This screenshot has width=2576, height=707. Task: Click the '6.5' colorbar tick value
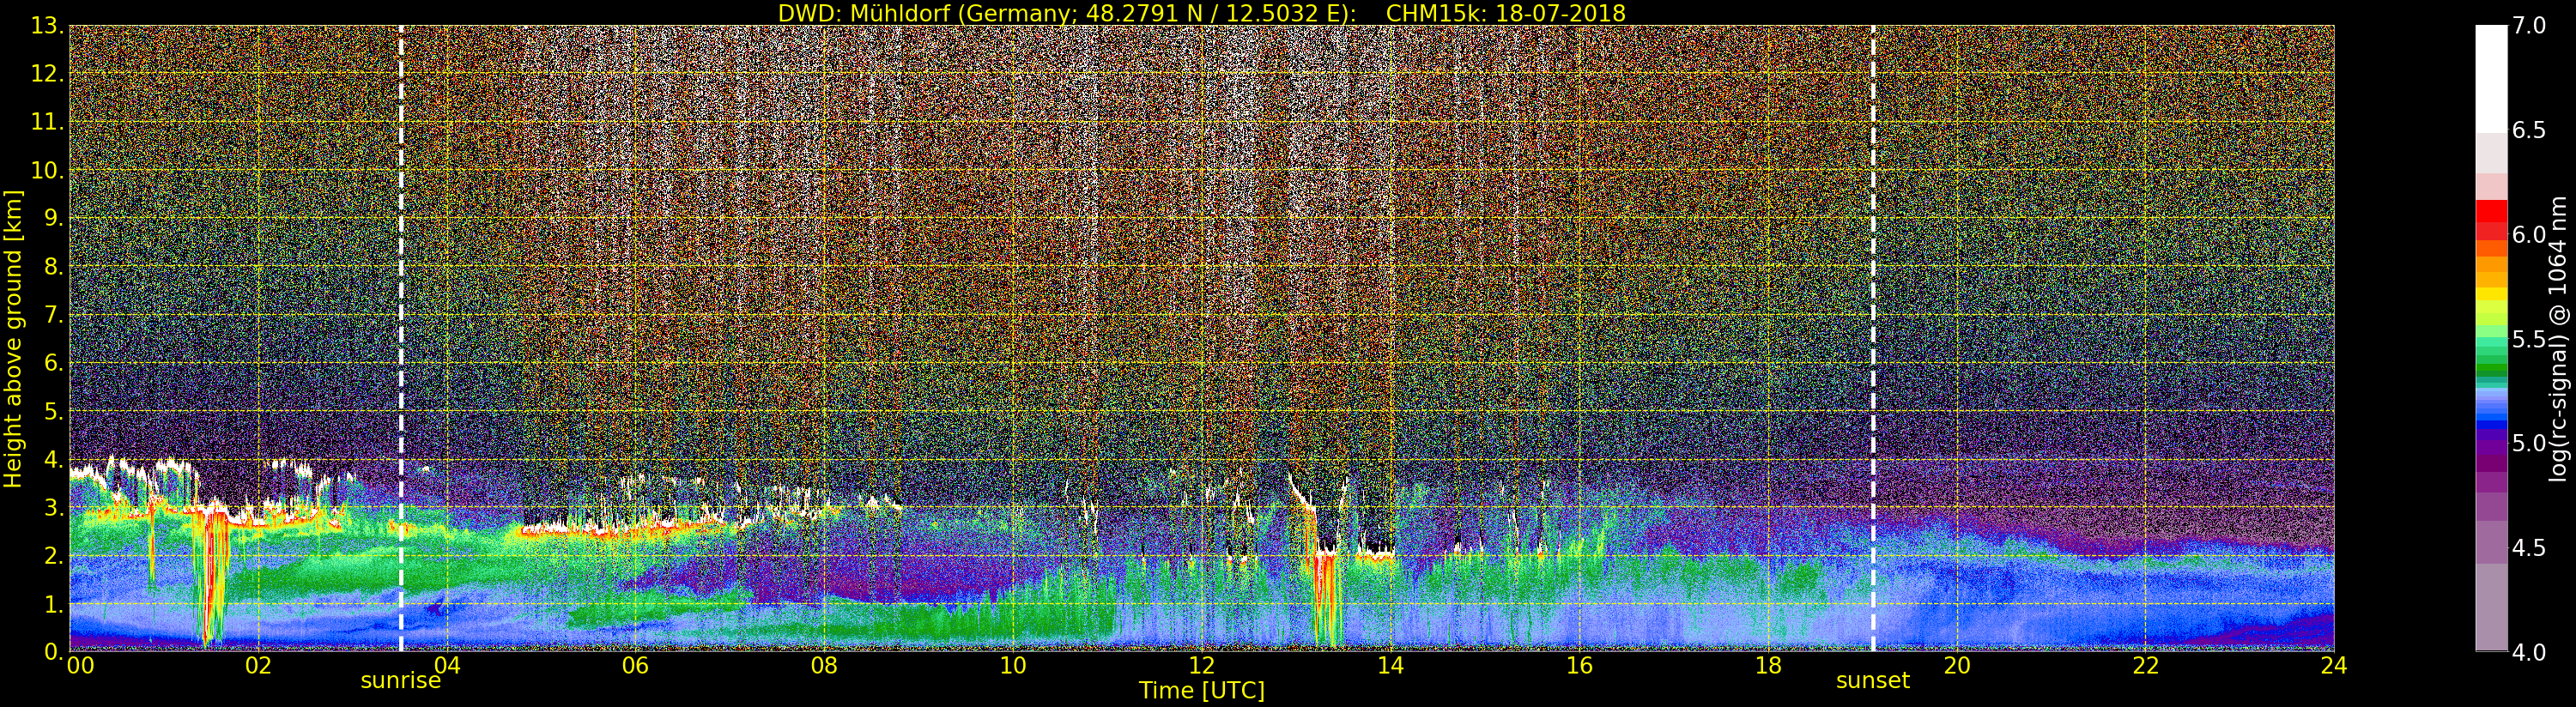coord(2529,130)
